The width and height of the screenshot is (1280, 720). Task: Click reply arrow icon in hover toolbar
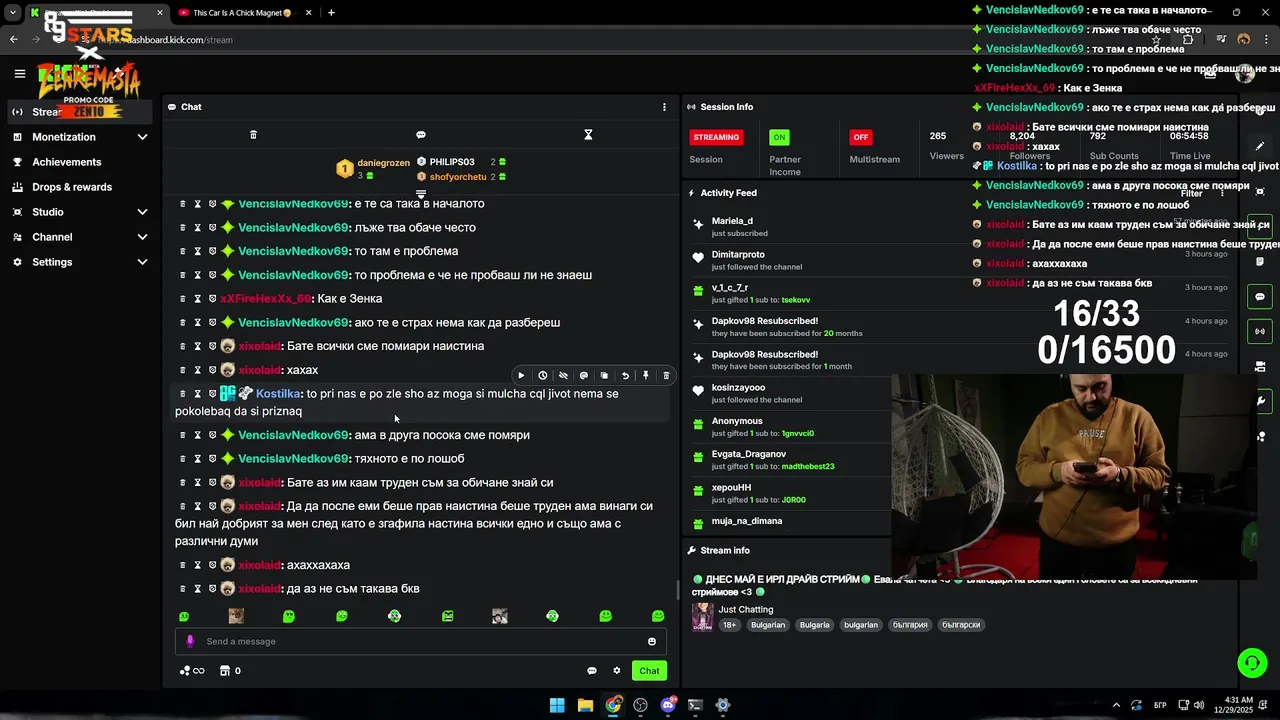point(625,376)
